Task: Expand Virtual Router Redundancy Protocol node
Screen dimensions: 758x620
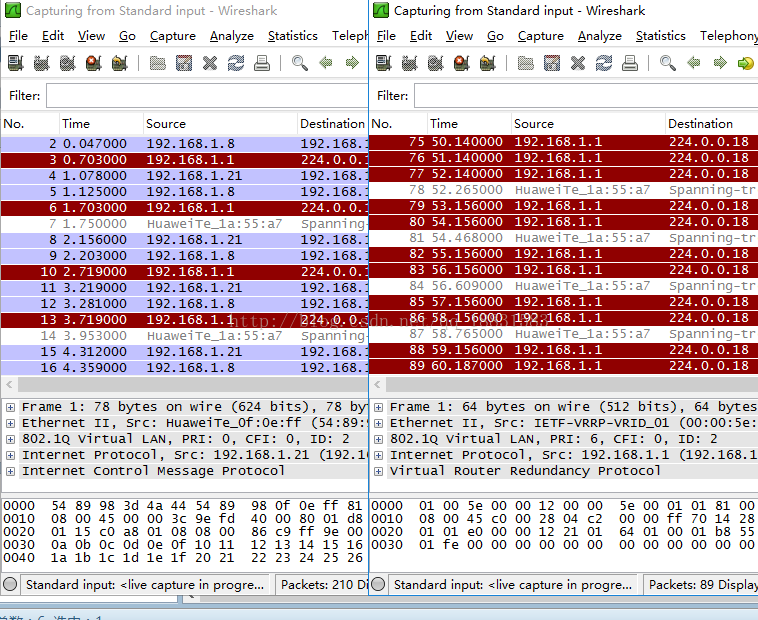Action: click(x=379, y=471)
